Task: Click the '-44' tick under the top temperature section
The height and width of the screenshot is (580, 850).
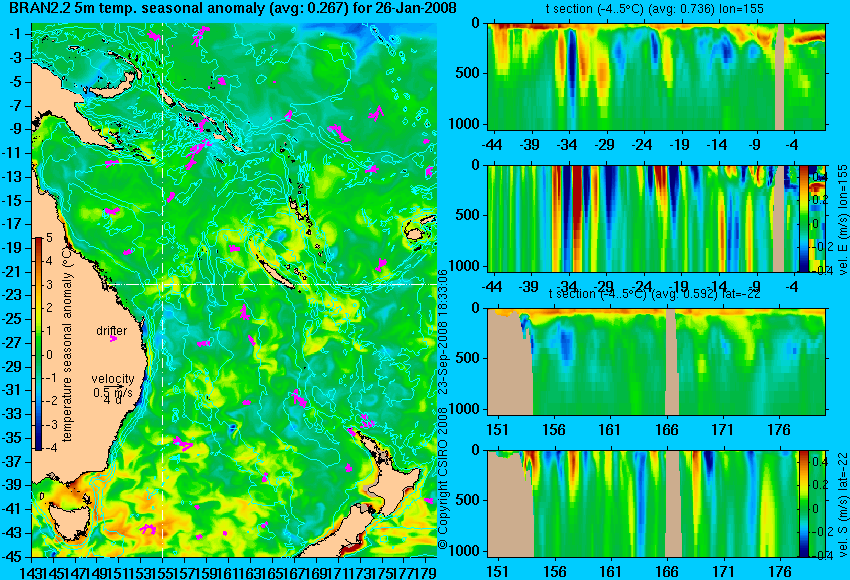Action: (x=492, y=145)
